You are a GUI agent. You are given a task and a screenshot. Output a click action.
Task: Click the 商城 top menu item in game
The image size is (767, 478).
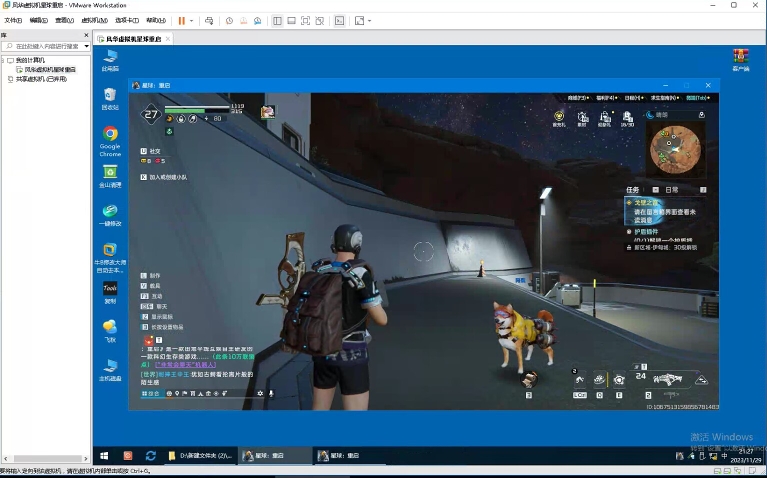pos(578,98)
